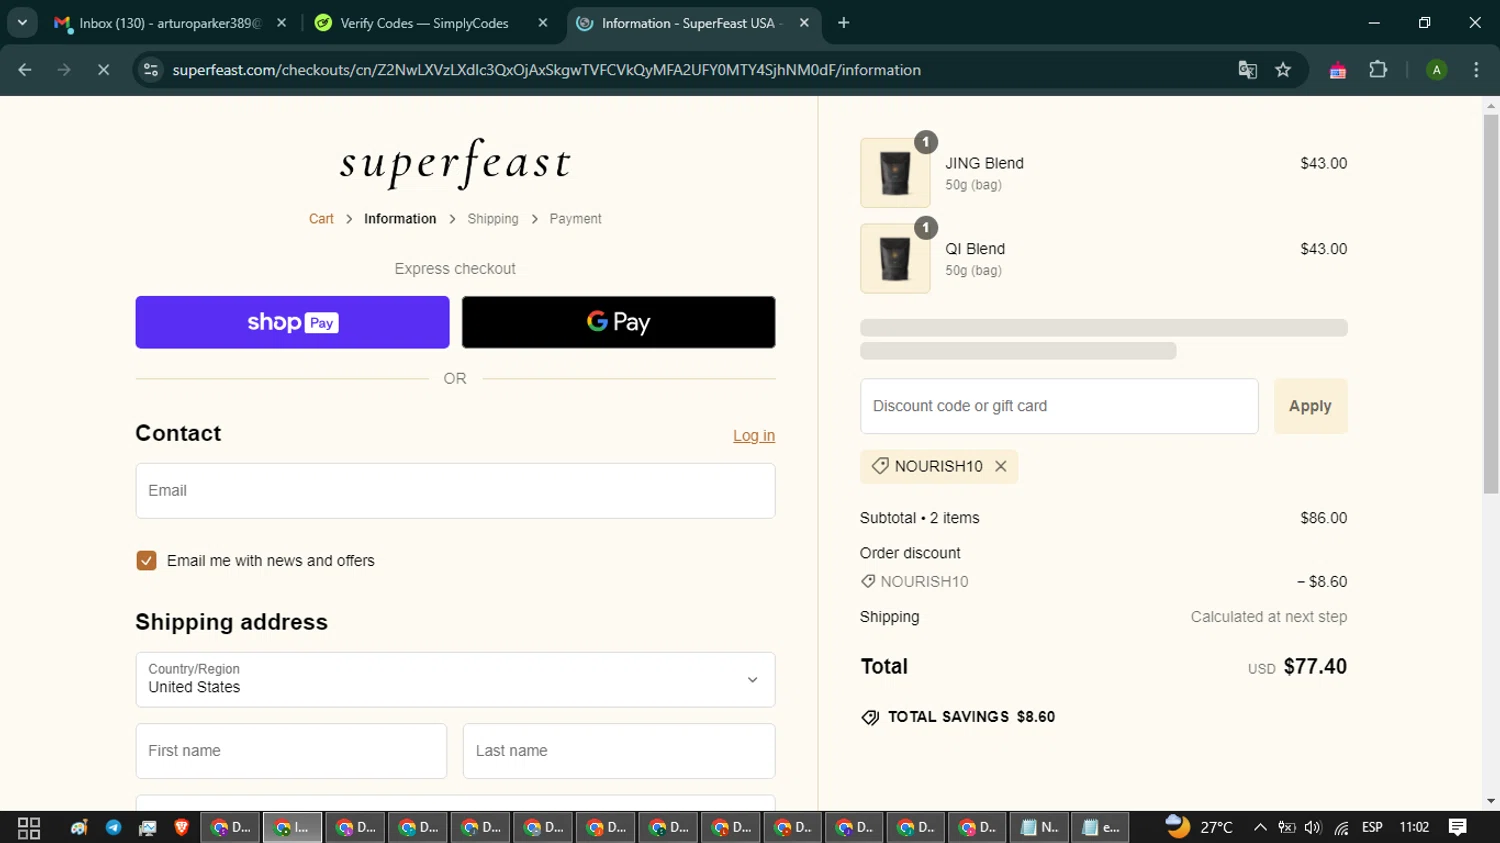The image size is (1500, 843).
Task: Click the First name field
Action: coord(291,751)
